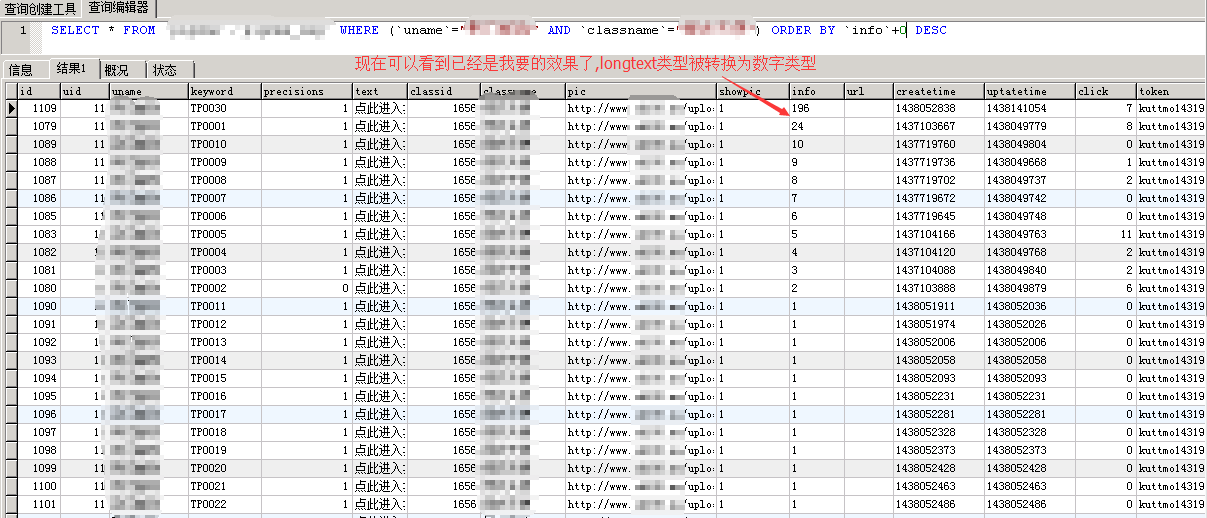This screenshot has width=1207, height=518.
Task: Select createtime cell 1437104166
Action: tap(938, 234)
